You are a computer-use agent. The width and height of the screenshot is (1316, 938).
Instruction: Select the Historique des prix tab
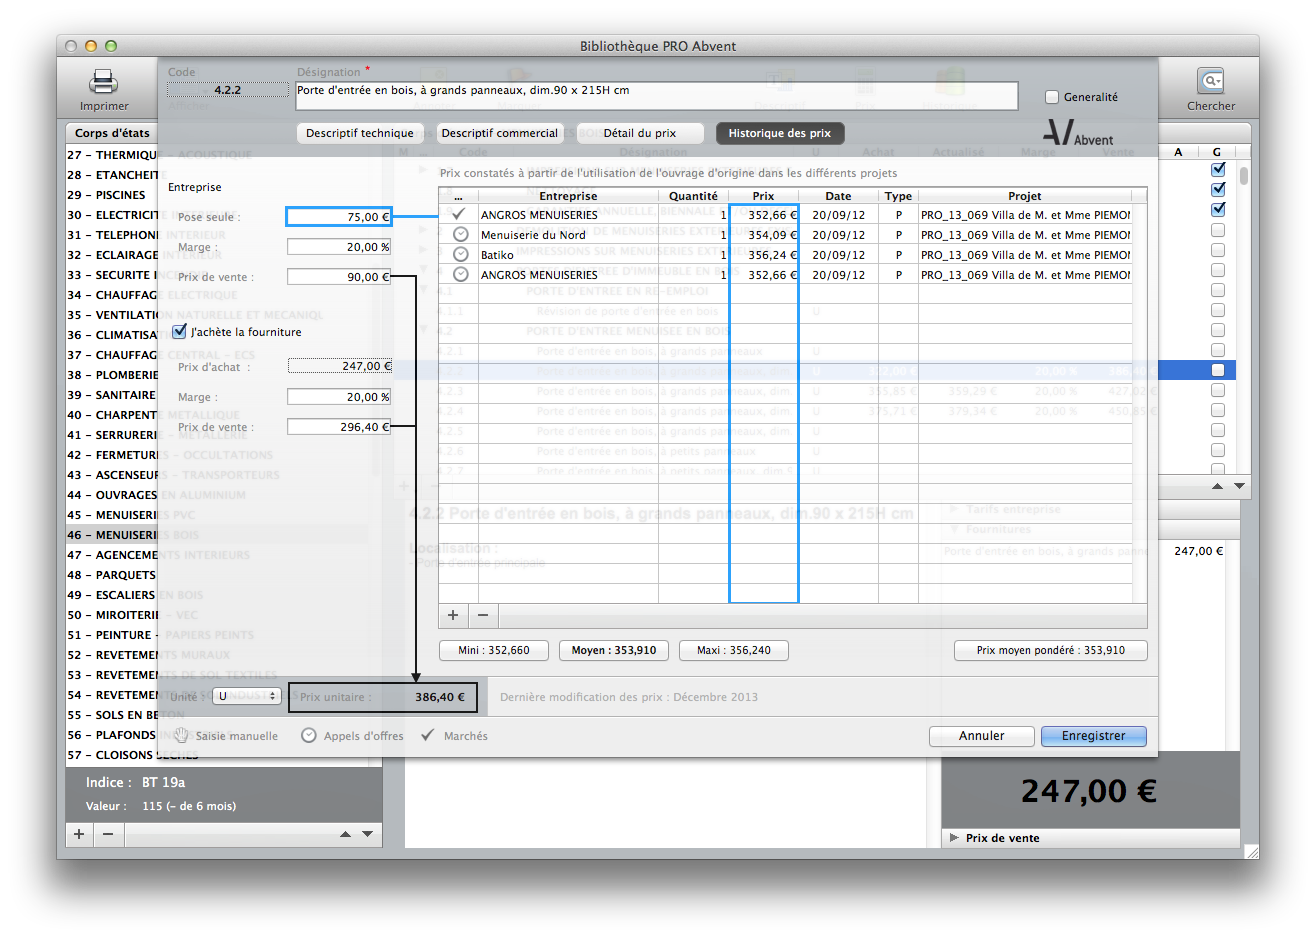pyautogui.click(x=780, y=133)
